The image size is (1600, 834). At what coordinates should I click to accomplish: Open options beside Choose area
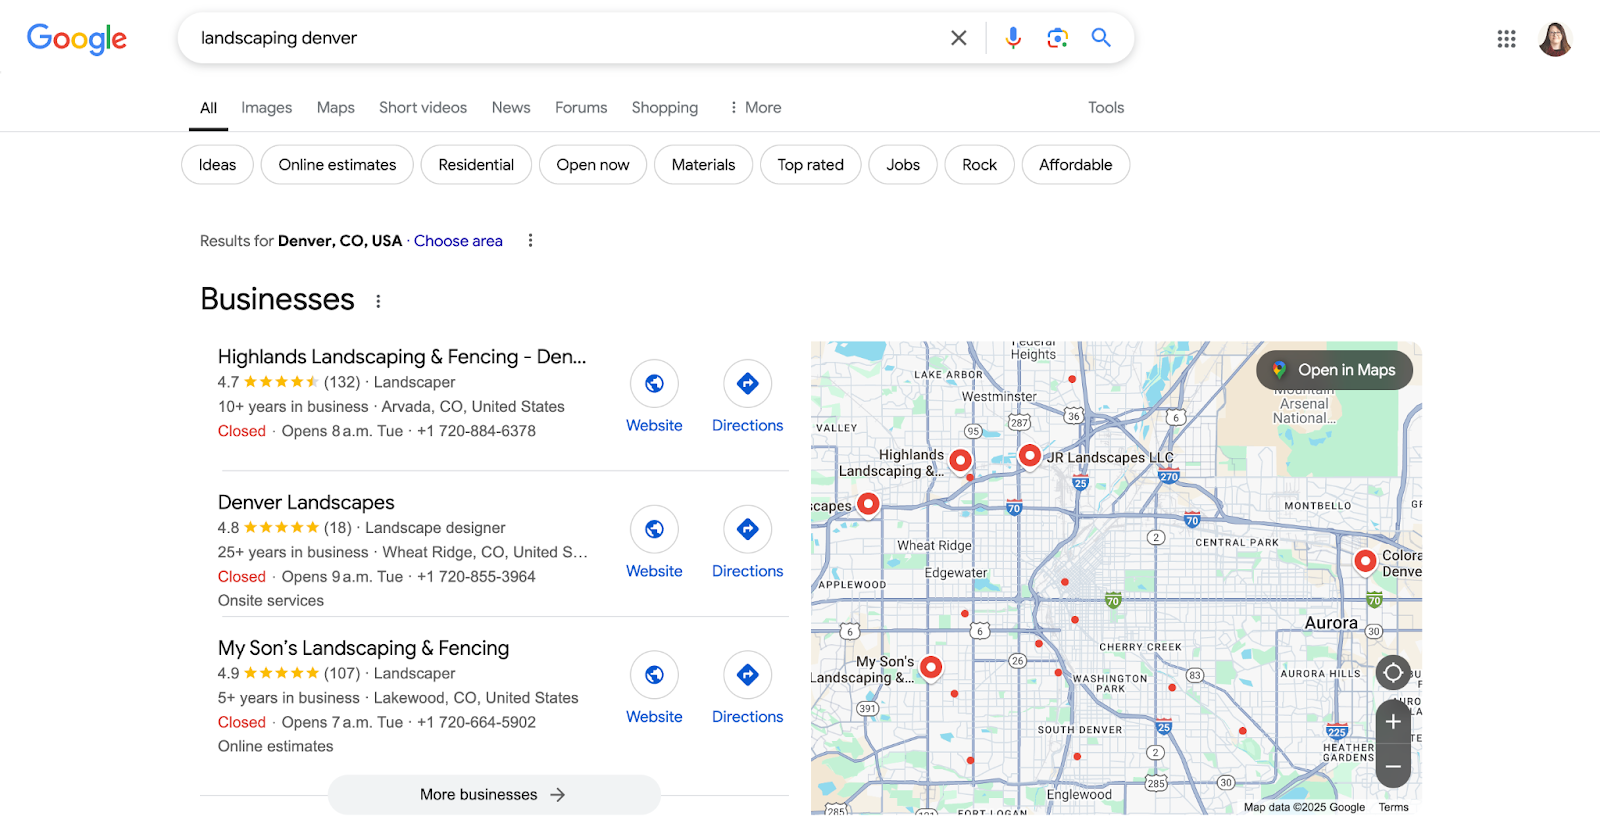pos(530,240)
